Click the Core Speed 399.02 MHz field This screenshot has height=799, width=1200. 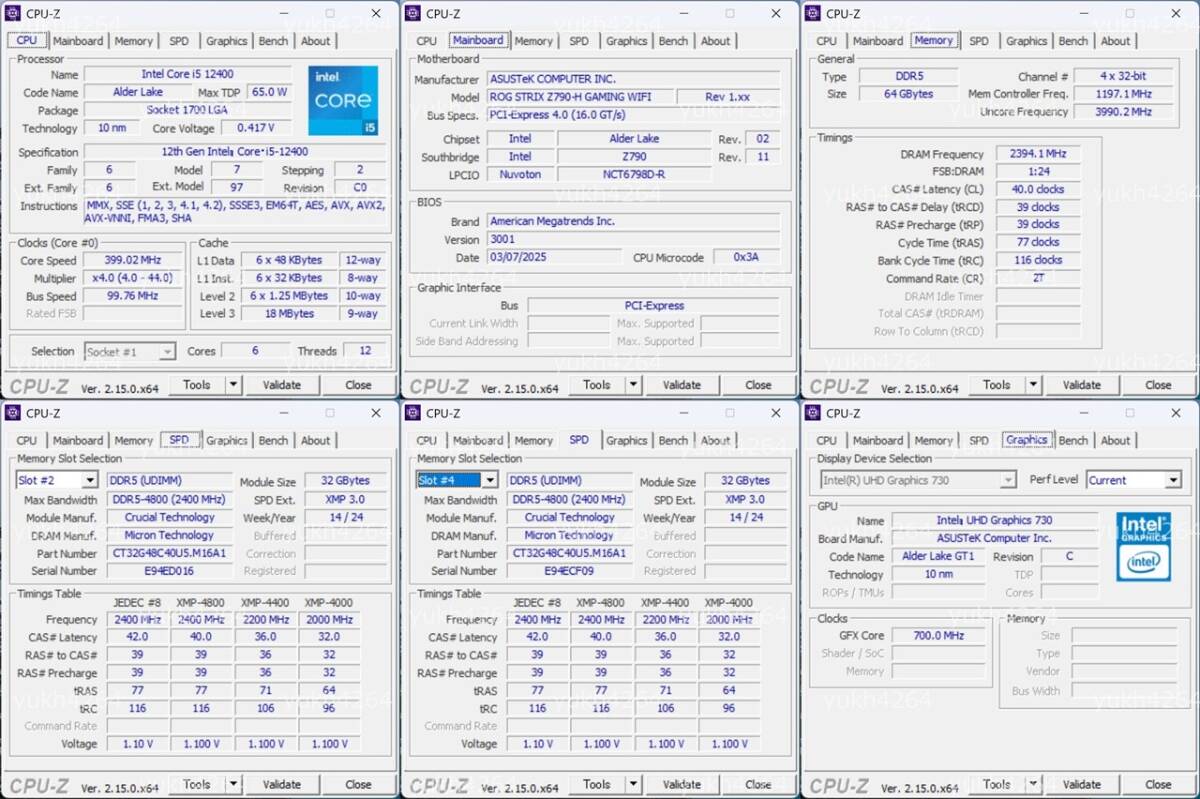(133, 260)
